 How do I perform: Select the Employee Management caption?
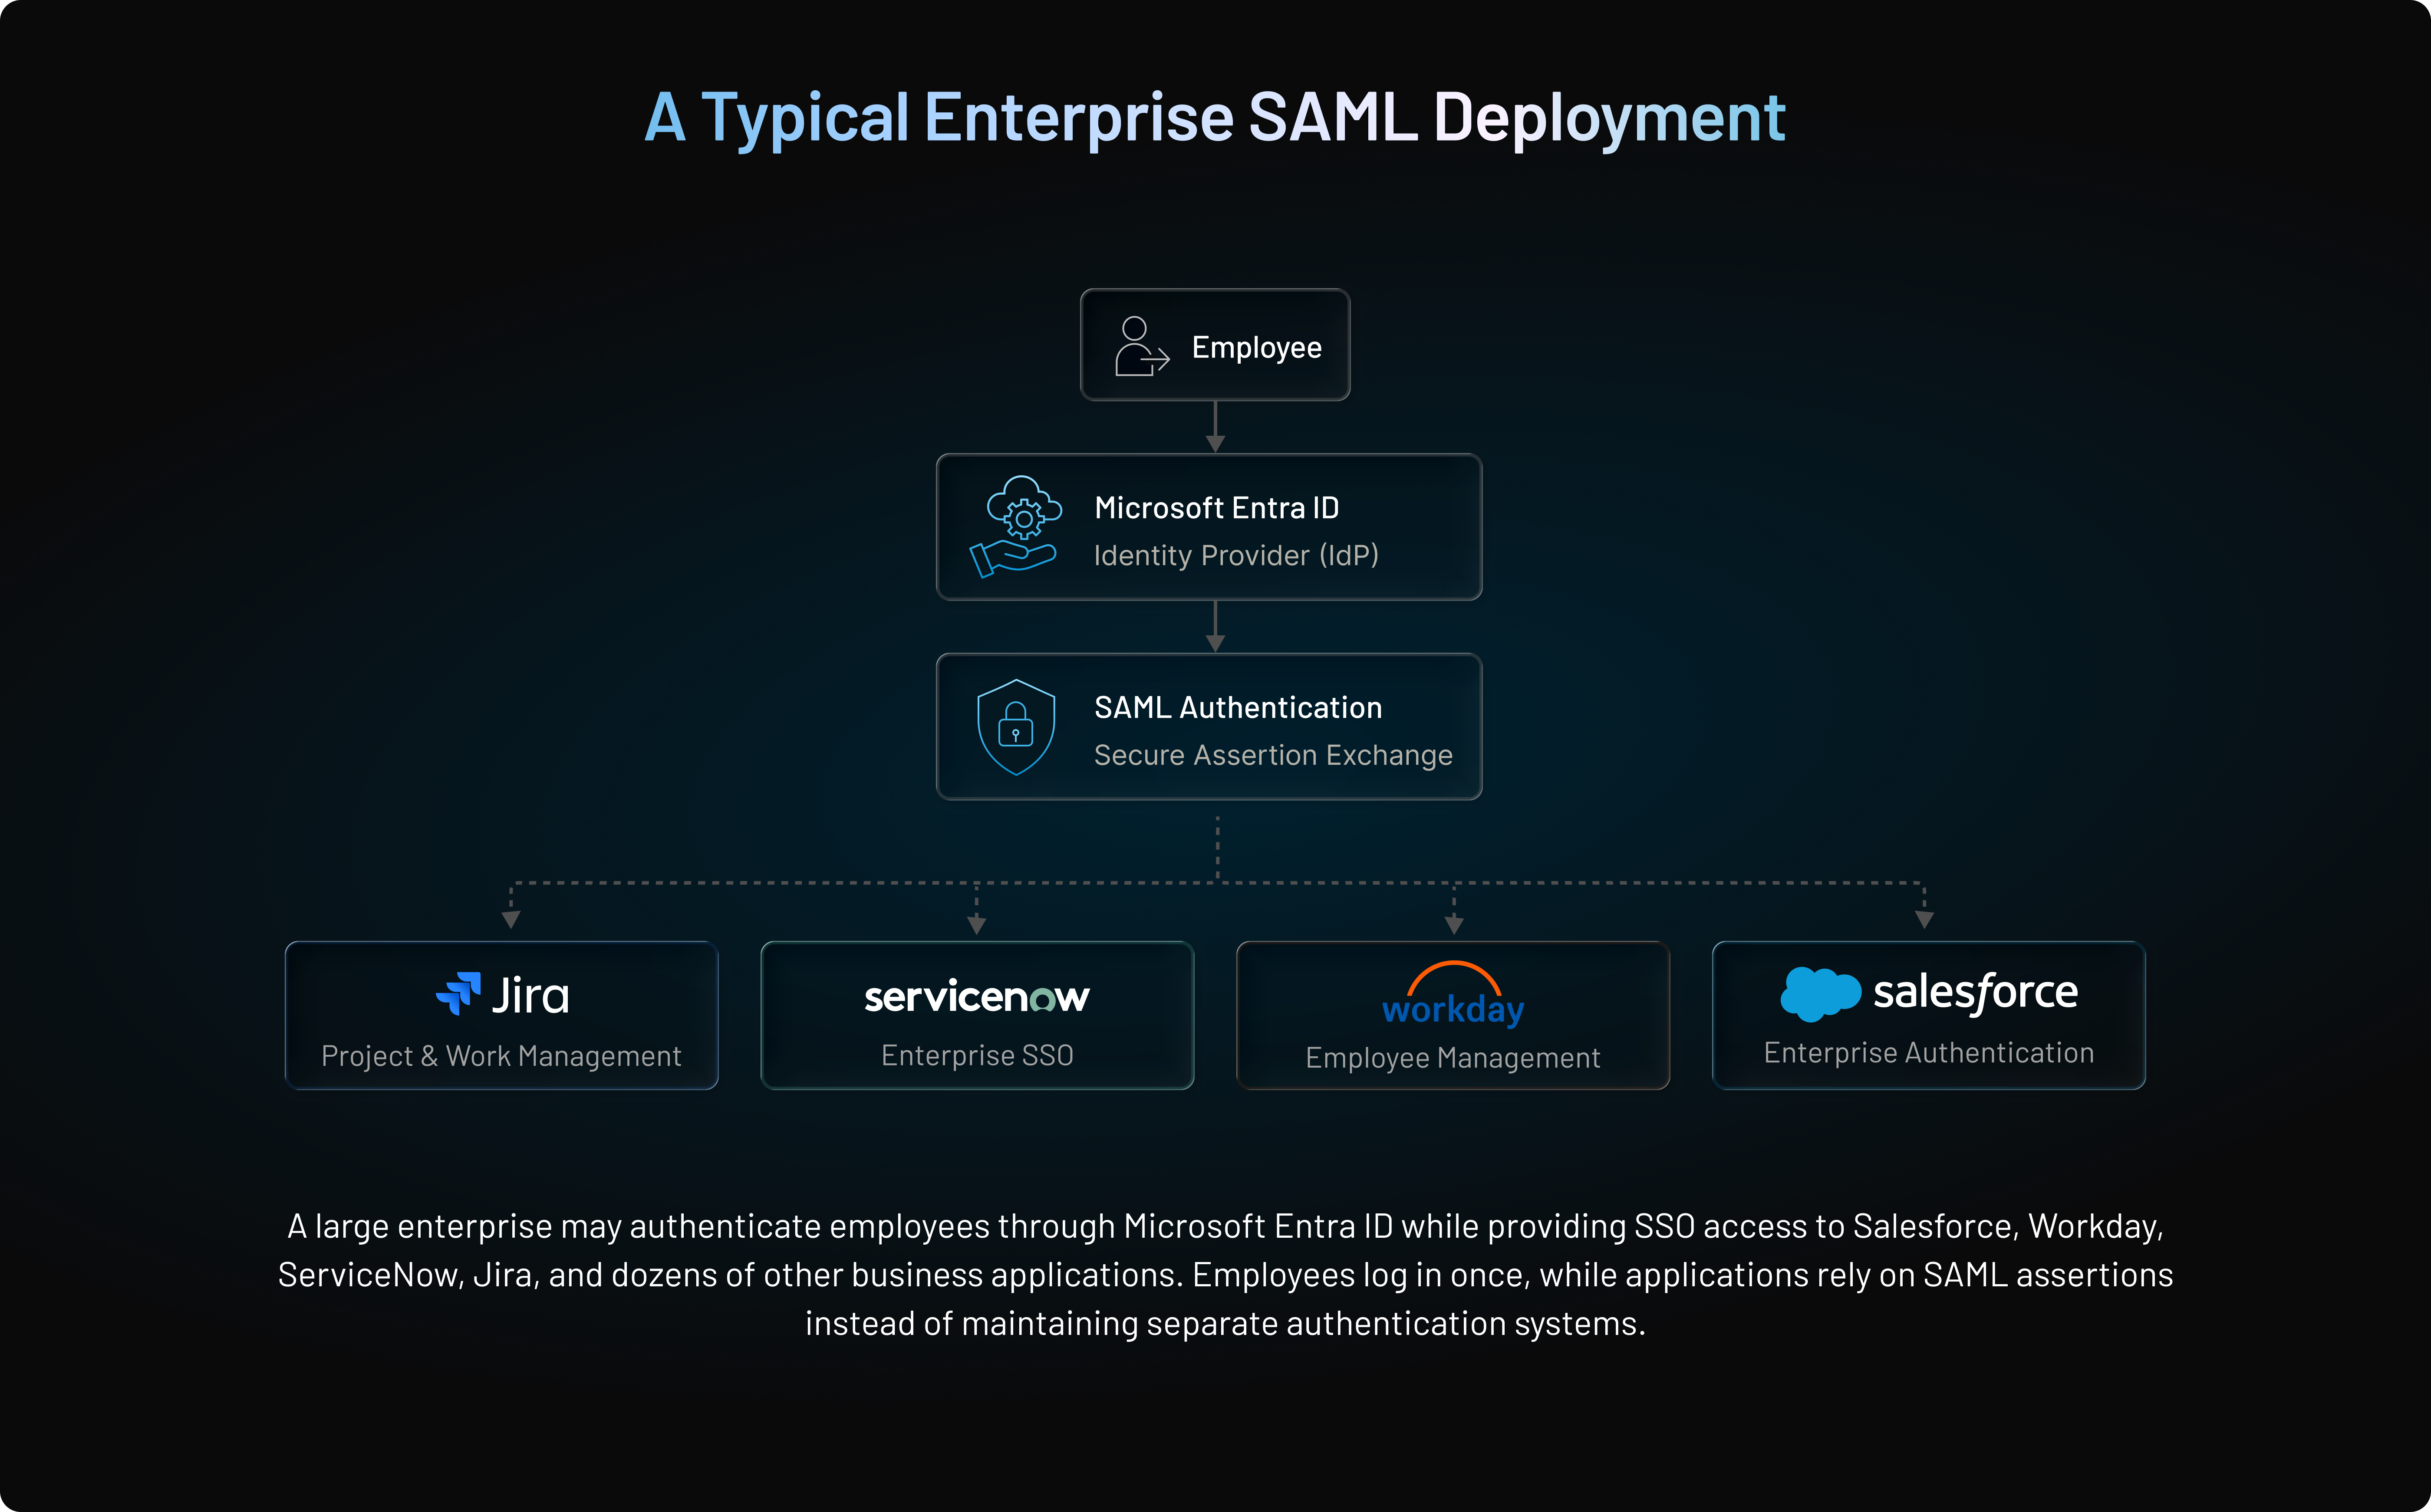[1453, 1058]
